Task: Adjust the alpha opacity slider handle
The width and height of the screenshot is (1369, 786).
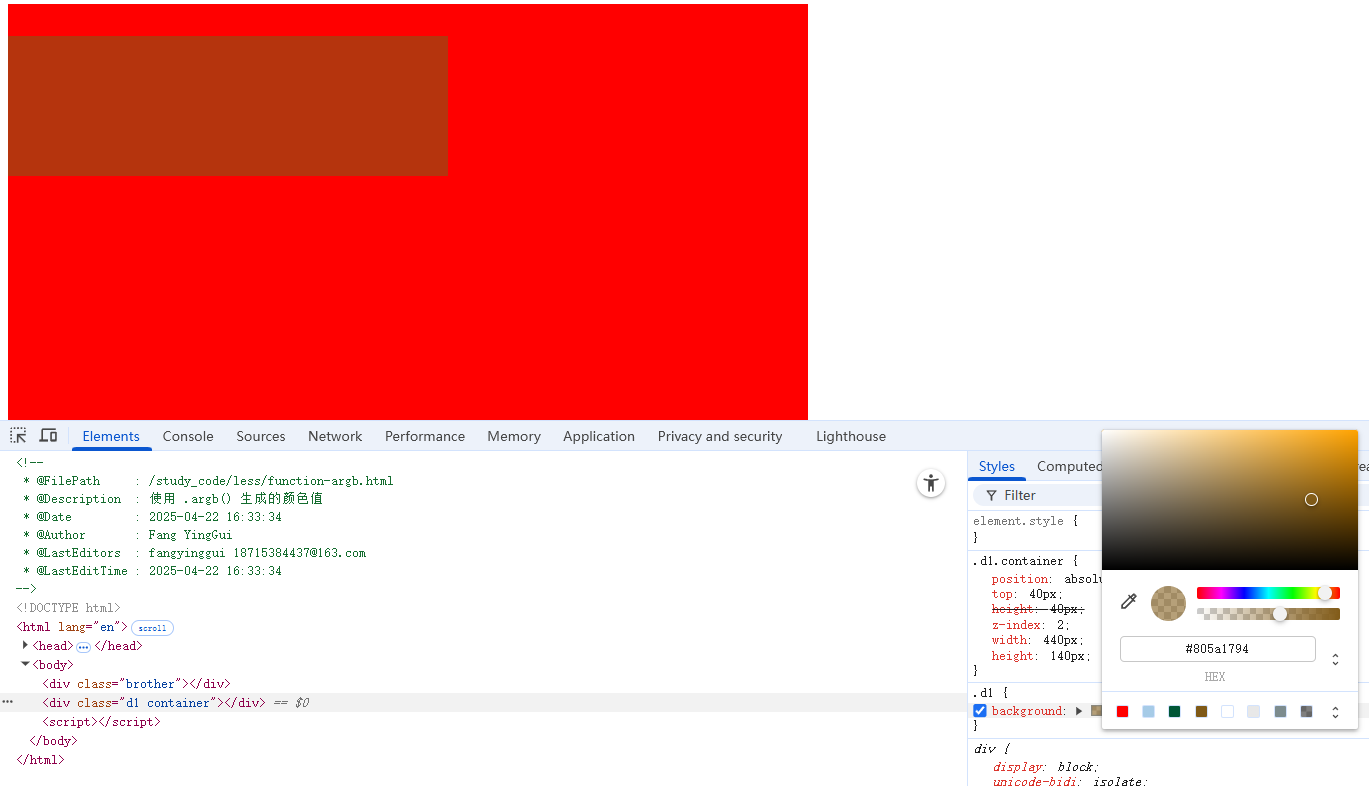Action: (x=1280, y=614)
